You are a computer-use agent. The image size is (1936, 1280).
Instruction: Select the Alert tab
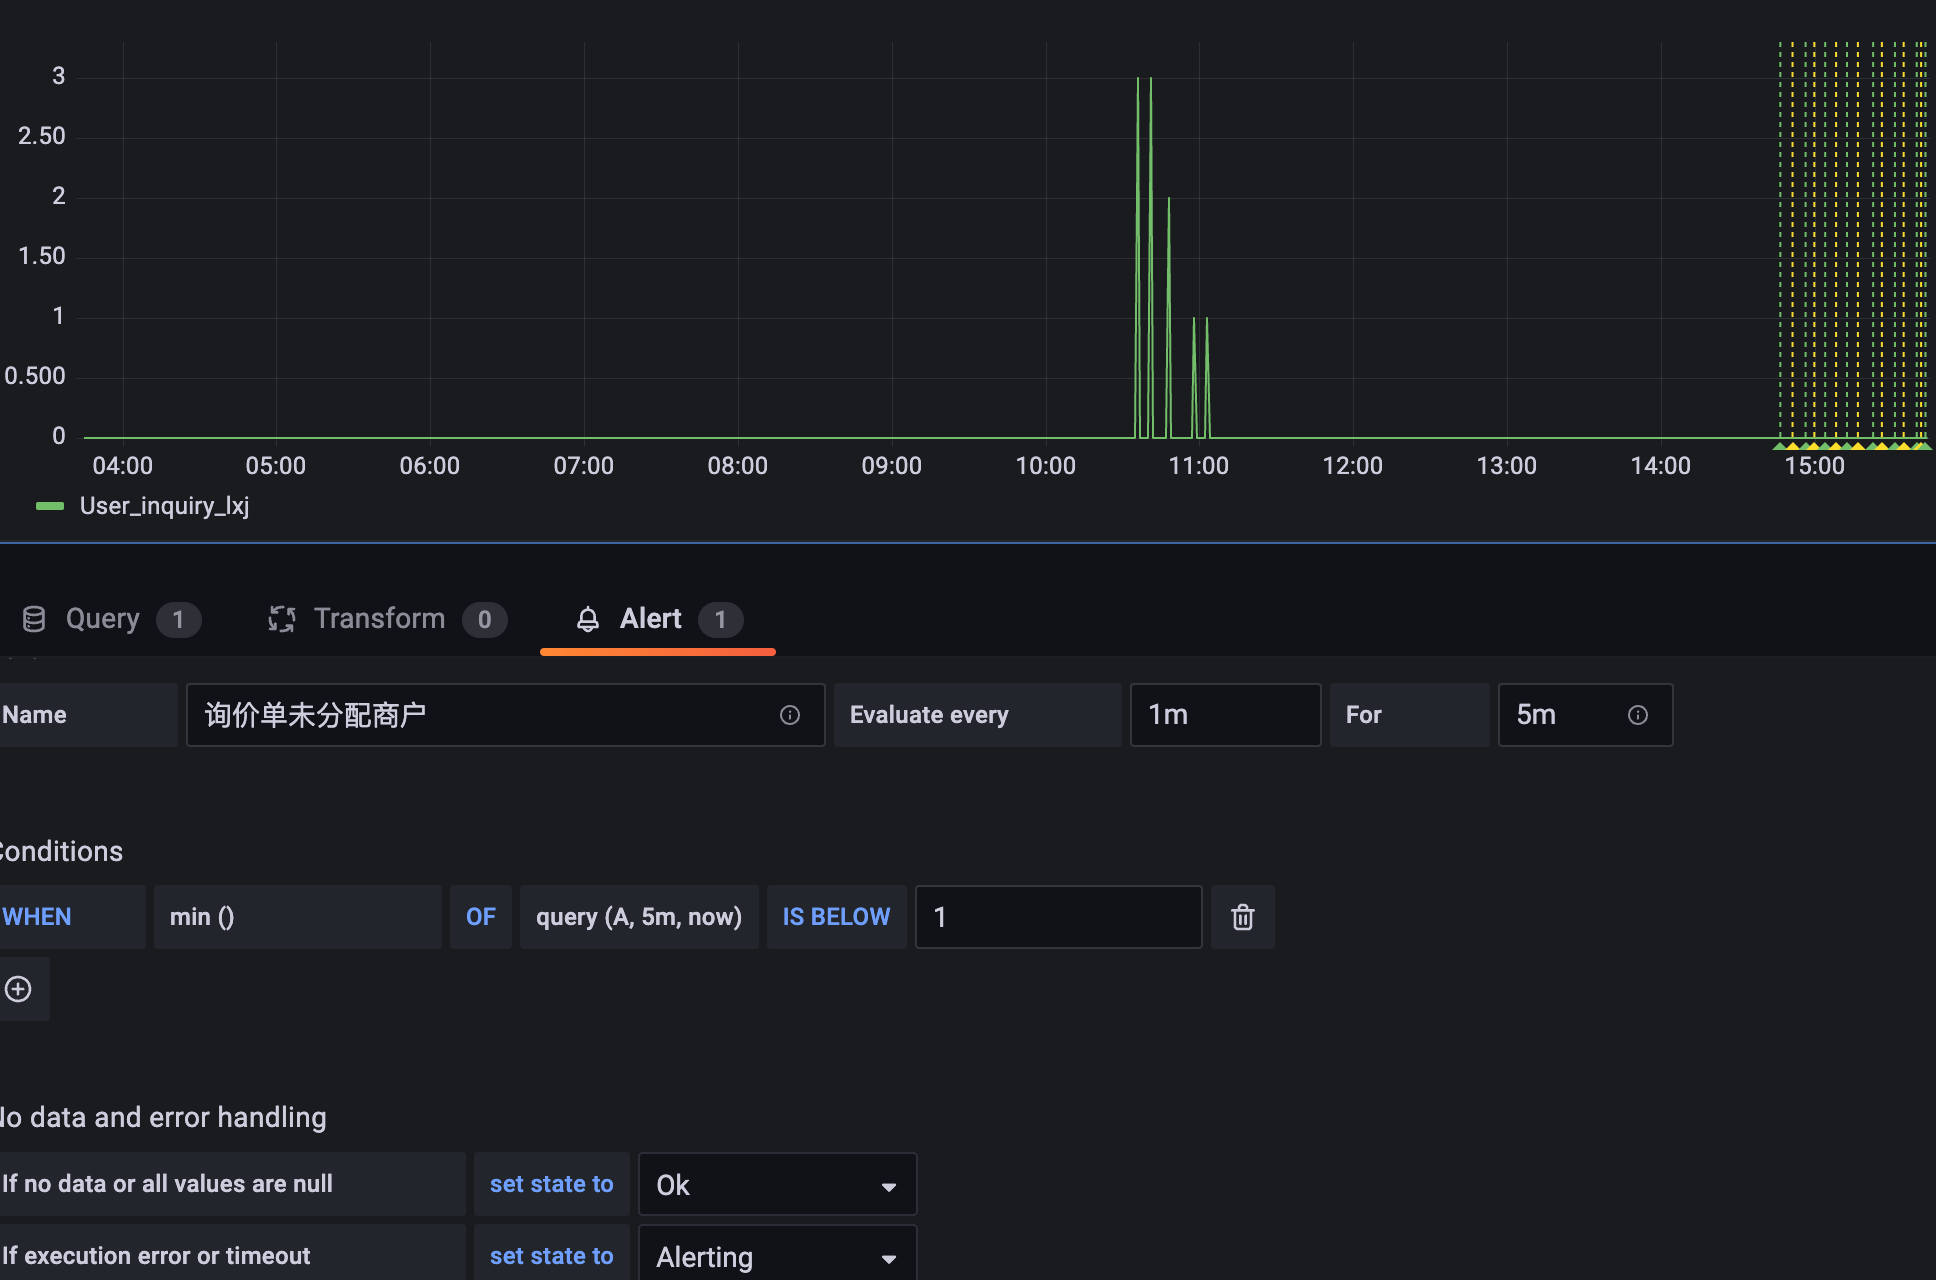[658, 619]
